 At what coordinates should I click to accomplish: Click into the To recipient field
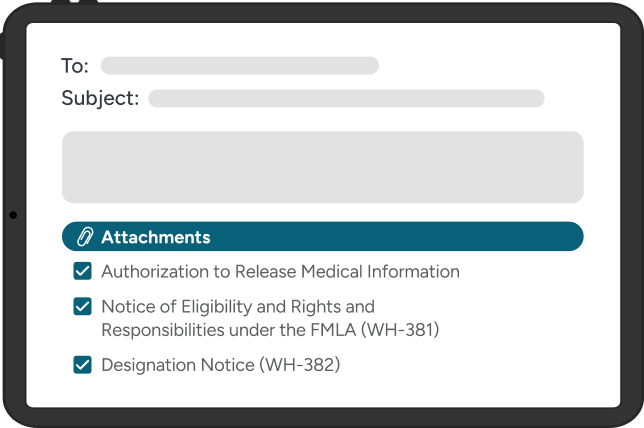[x=239, y=66]
